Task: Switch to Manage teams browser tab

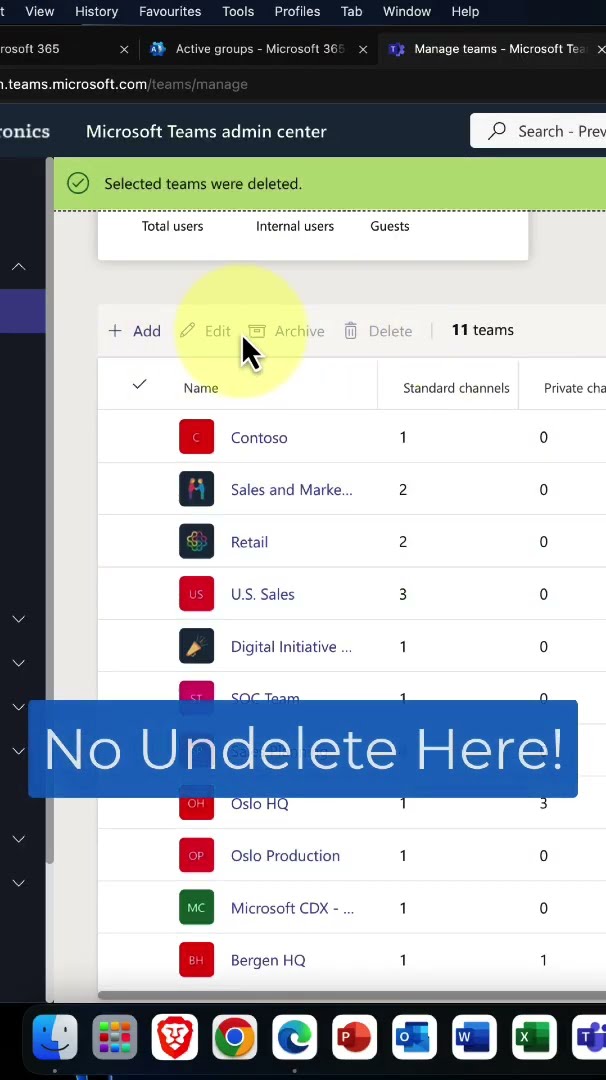Action: click(492, 49)
